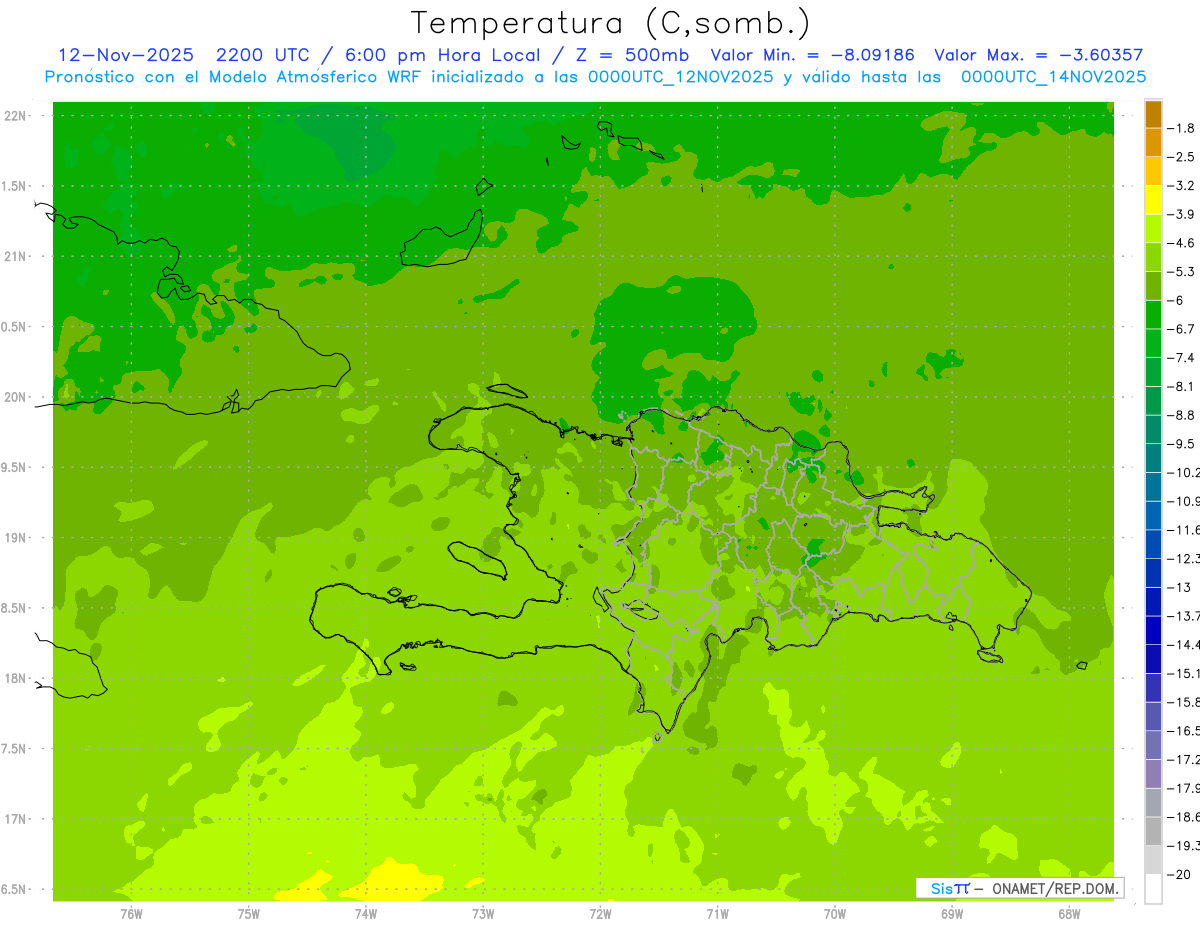Viewport: 1200px width, 927px height.
Task: Click the "73W" longitude label
Action: [483, 914]
